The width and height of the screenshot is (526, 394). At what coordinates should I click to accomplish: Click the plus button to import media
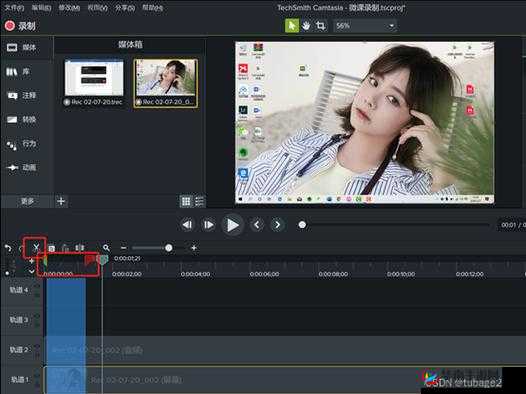pos(61,201)
